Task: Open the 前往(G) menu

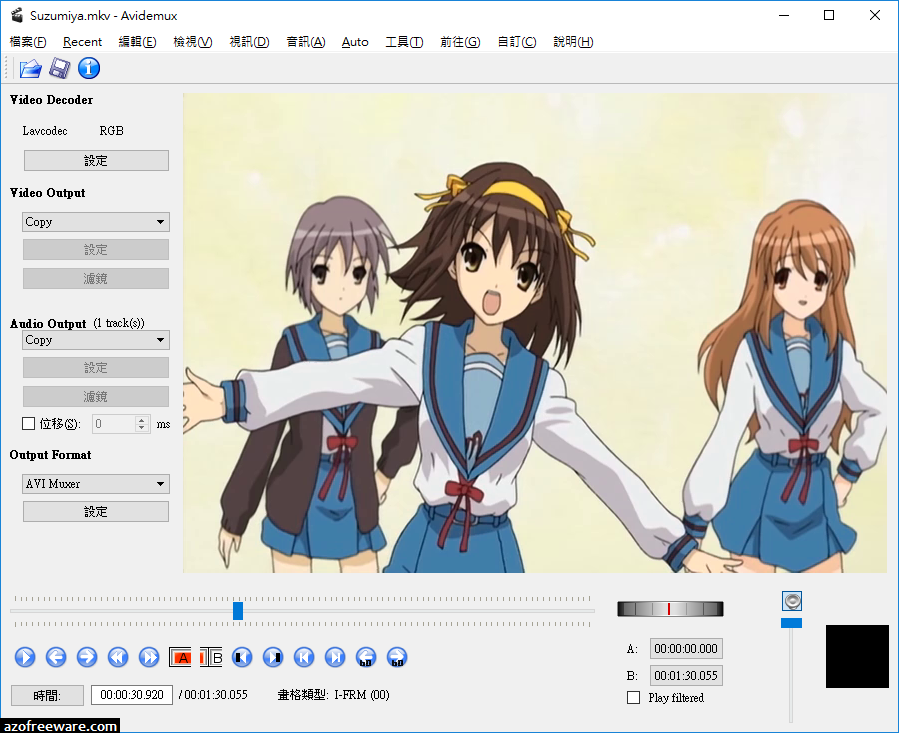Action: click(x=460, y=42)
